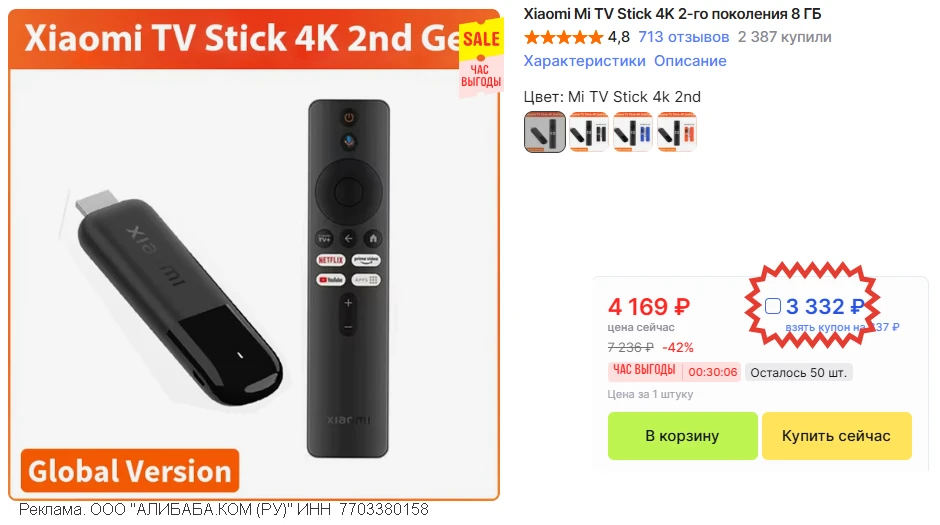Open the Описание tab link
The image size is (940, 525).
pyautogui.click(x=690, y=61)
